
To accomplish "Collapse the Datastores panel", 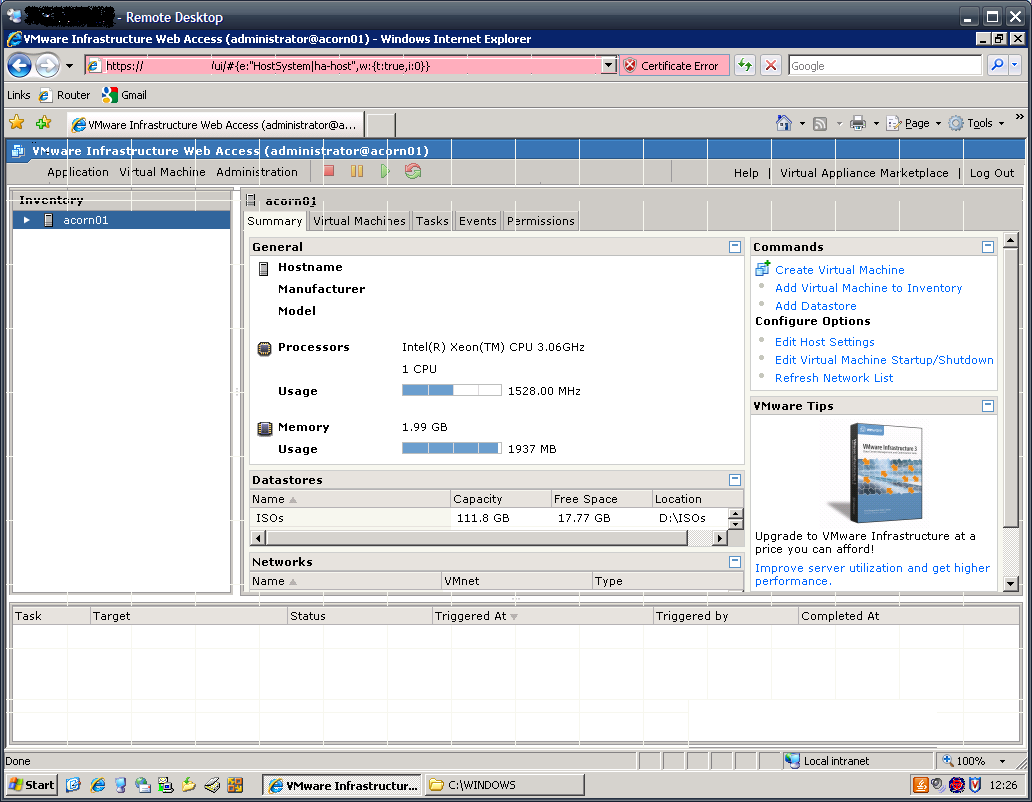I will click(735, 480).
